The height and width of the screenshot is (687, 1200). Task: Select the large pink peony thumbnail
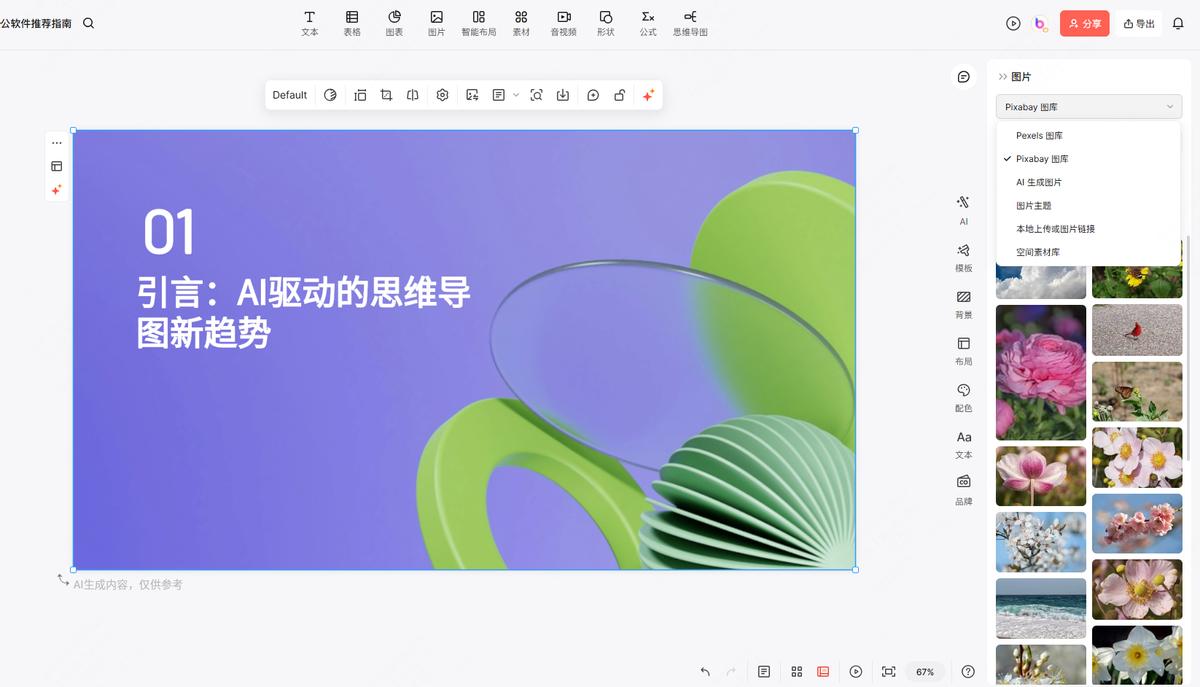(1041, 372)
